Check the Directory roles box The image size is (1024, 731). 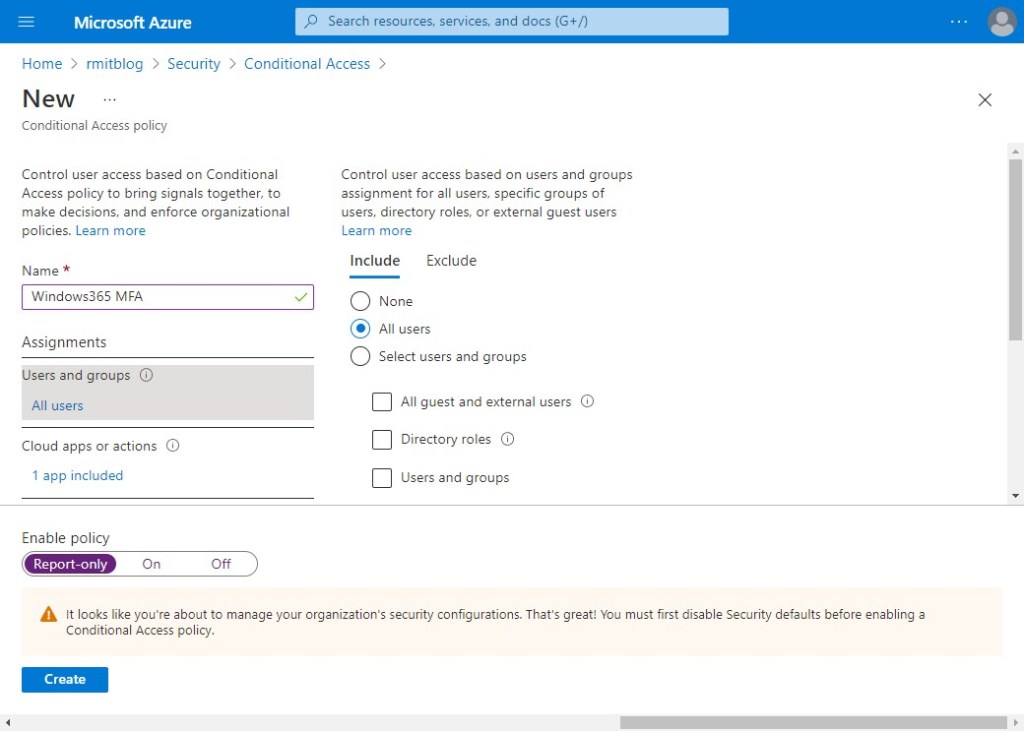point(381,439)
